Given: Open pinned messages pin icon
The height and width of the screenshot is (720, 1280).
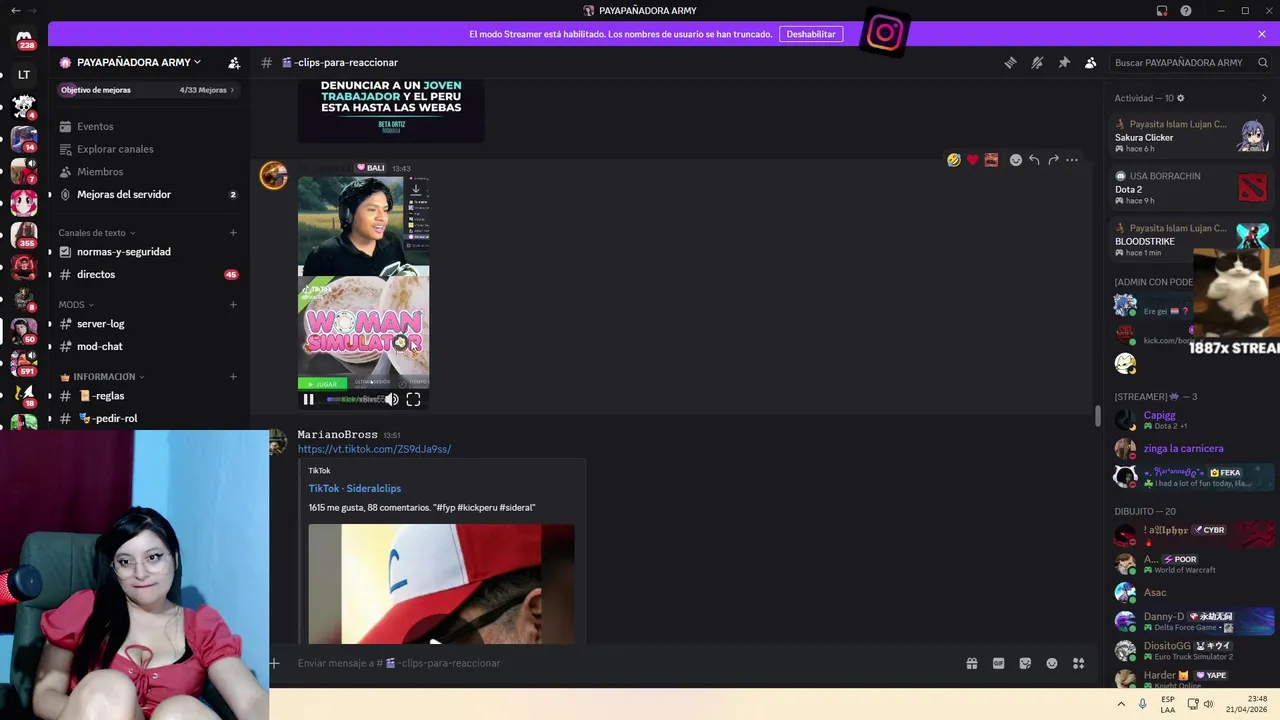Looking at the screenshot, I should (x=1064, y=62).
